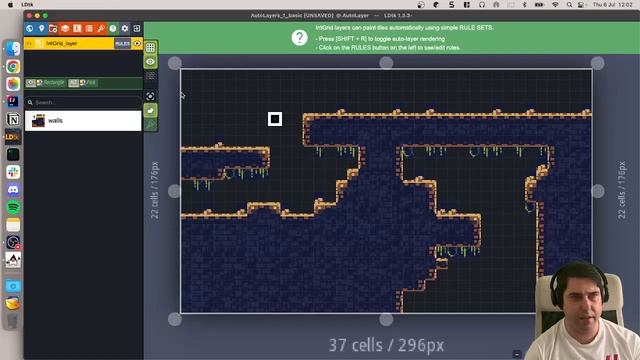The image size is (640, 360).
Task: Open the app settings gear icon
Action: tap(124, 29)
